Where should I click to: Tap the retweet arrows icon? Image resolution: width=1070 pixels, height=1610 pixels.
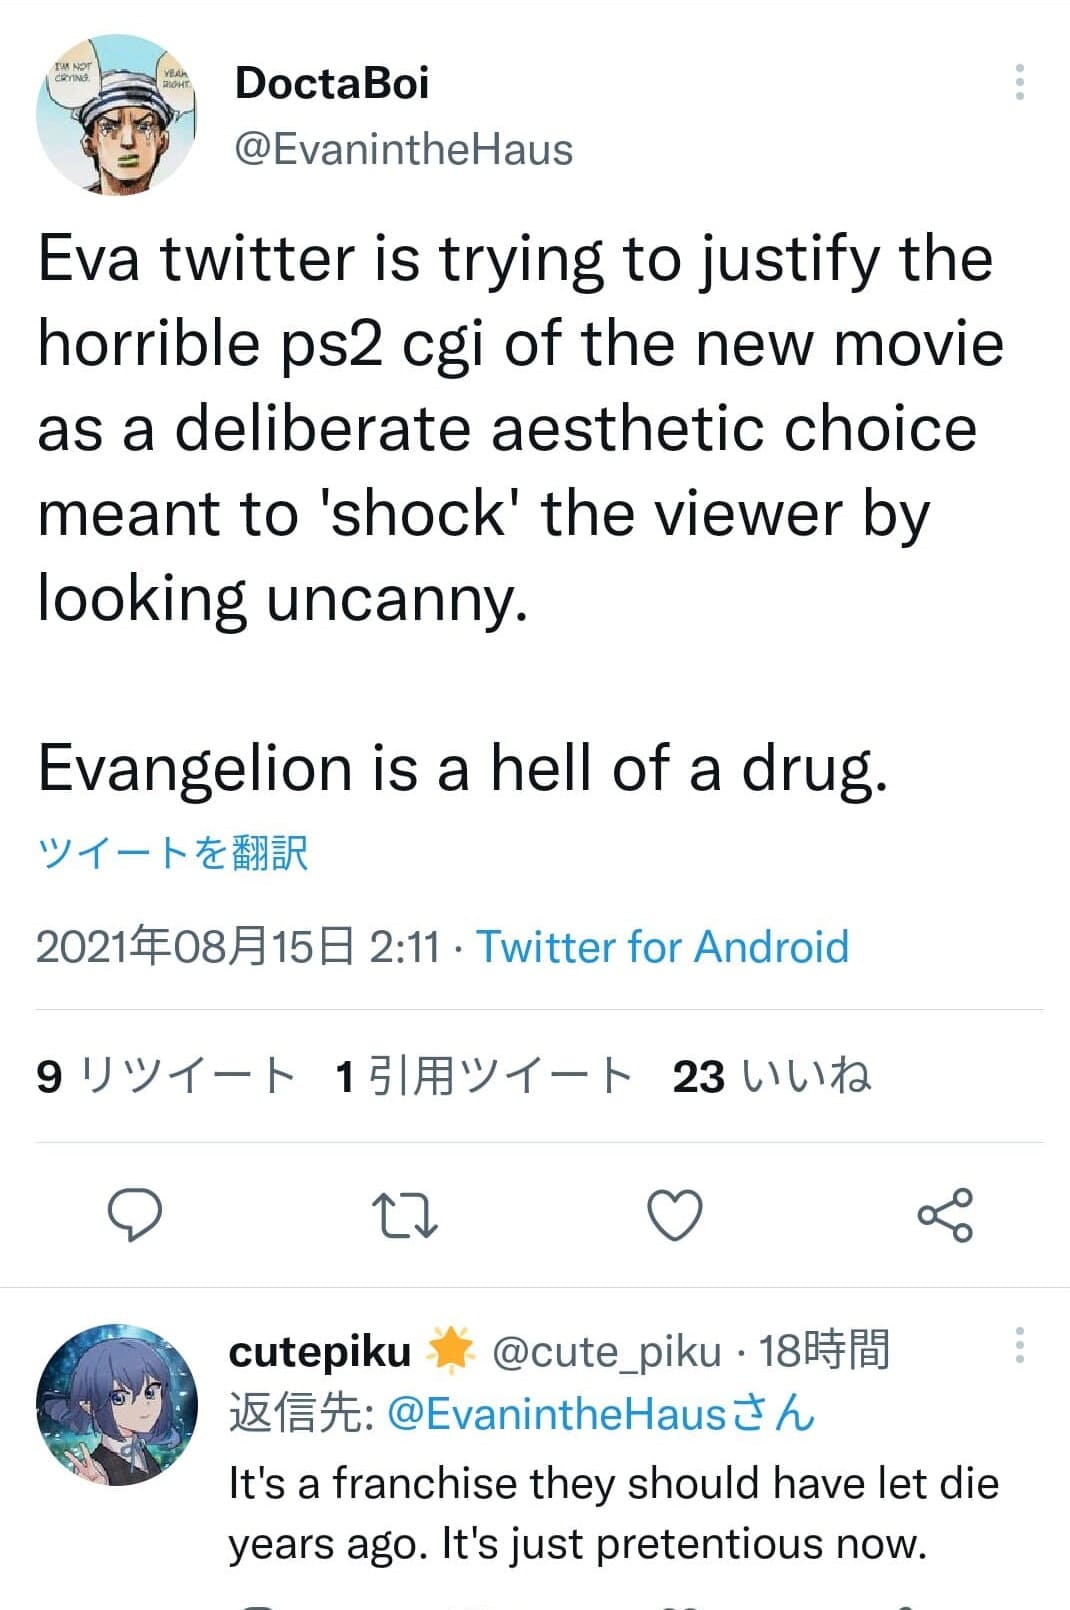tap(404, 1214)
